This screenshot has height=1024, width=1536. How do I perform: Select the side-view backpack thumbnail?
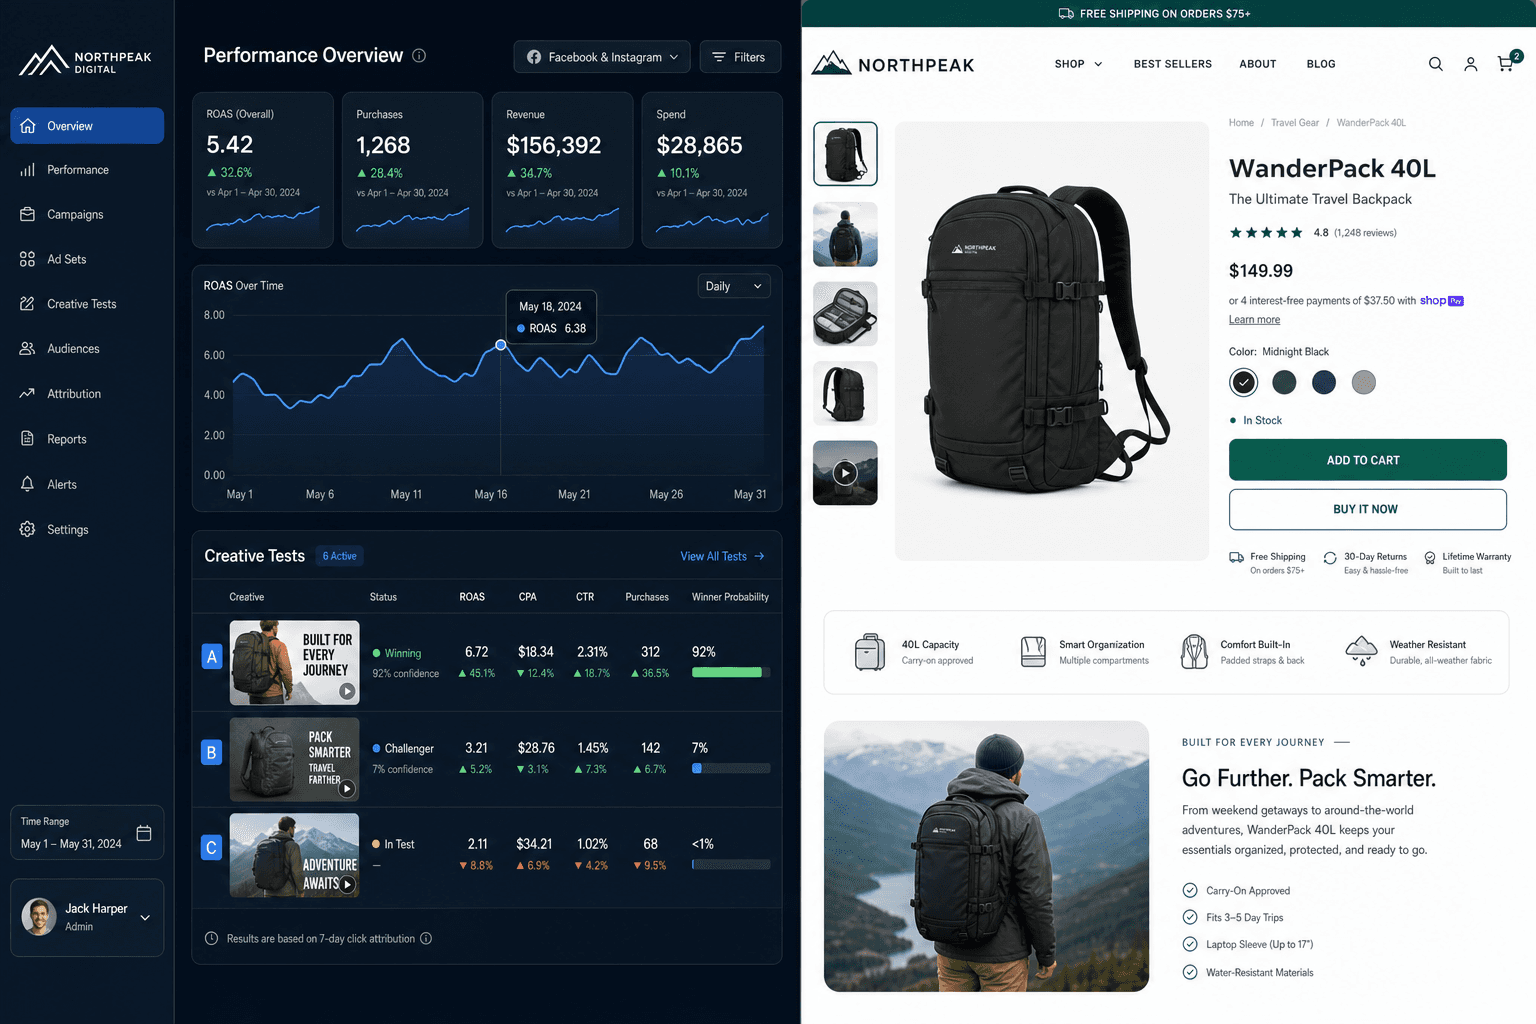click(x=845, y=393)
